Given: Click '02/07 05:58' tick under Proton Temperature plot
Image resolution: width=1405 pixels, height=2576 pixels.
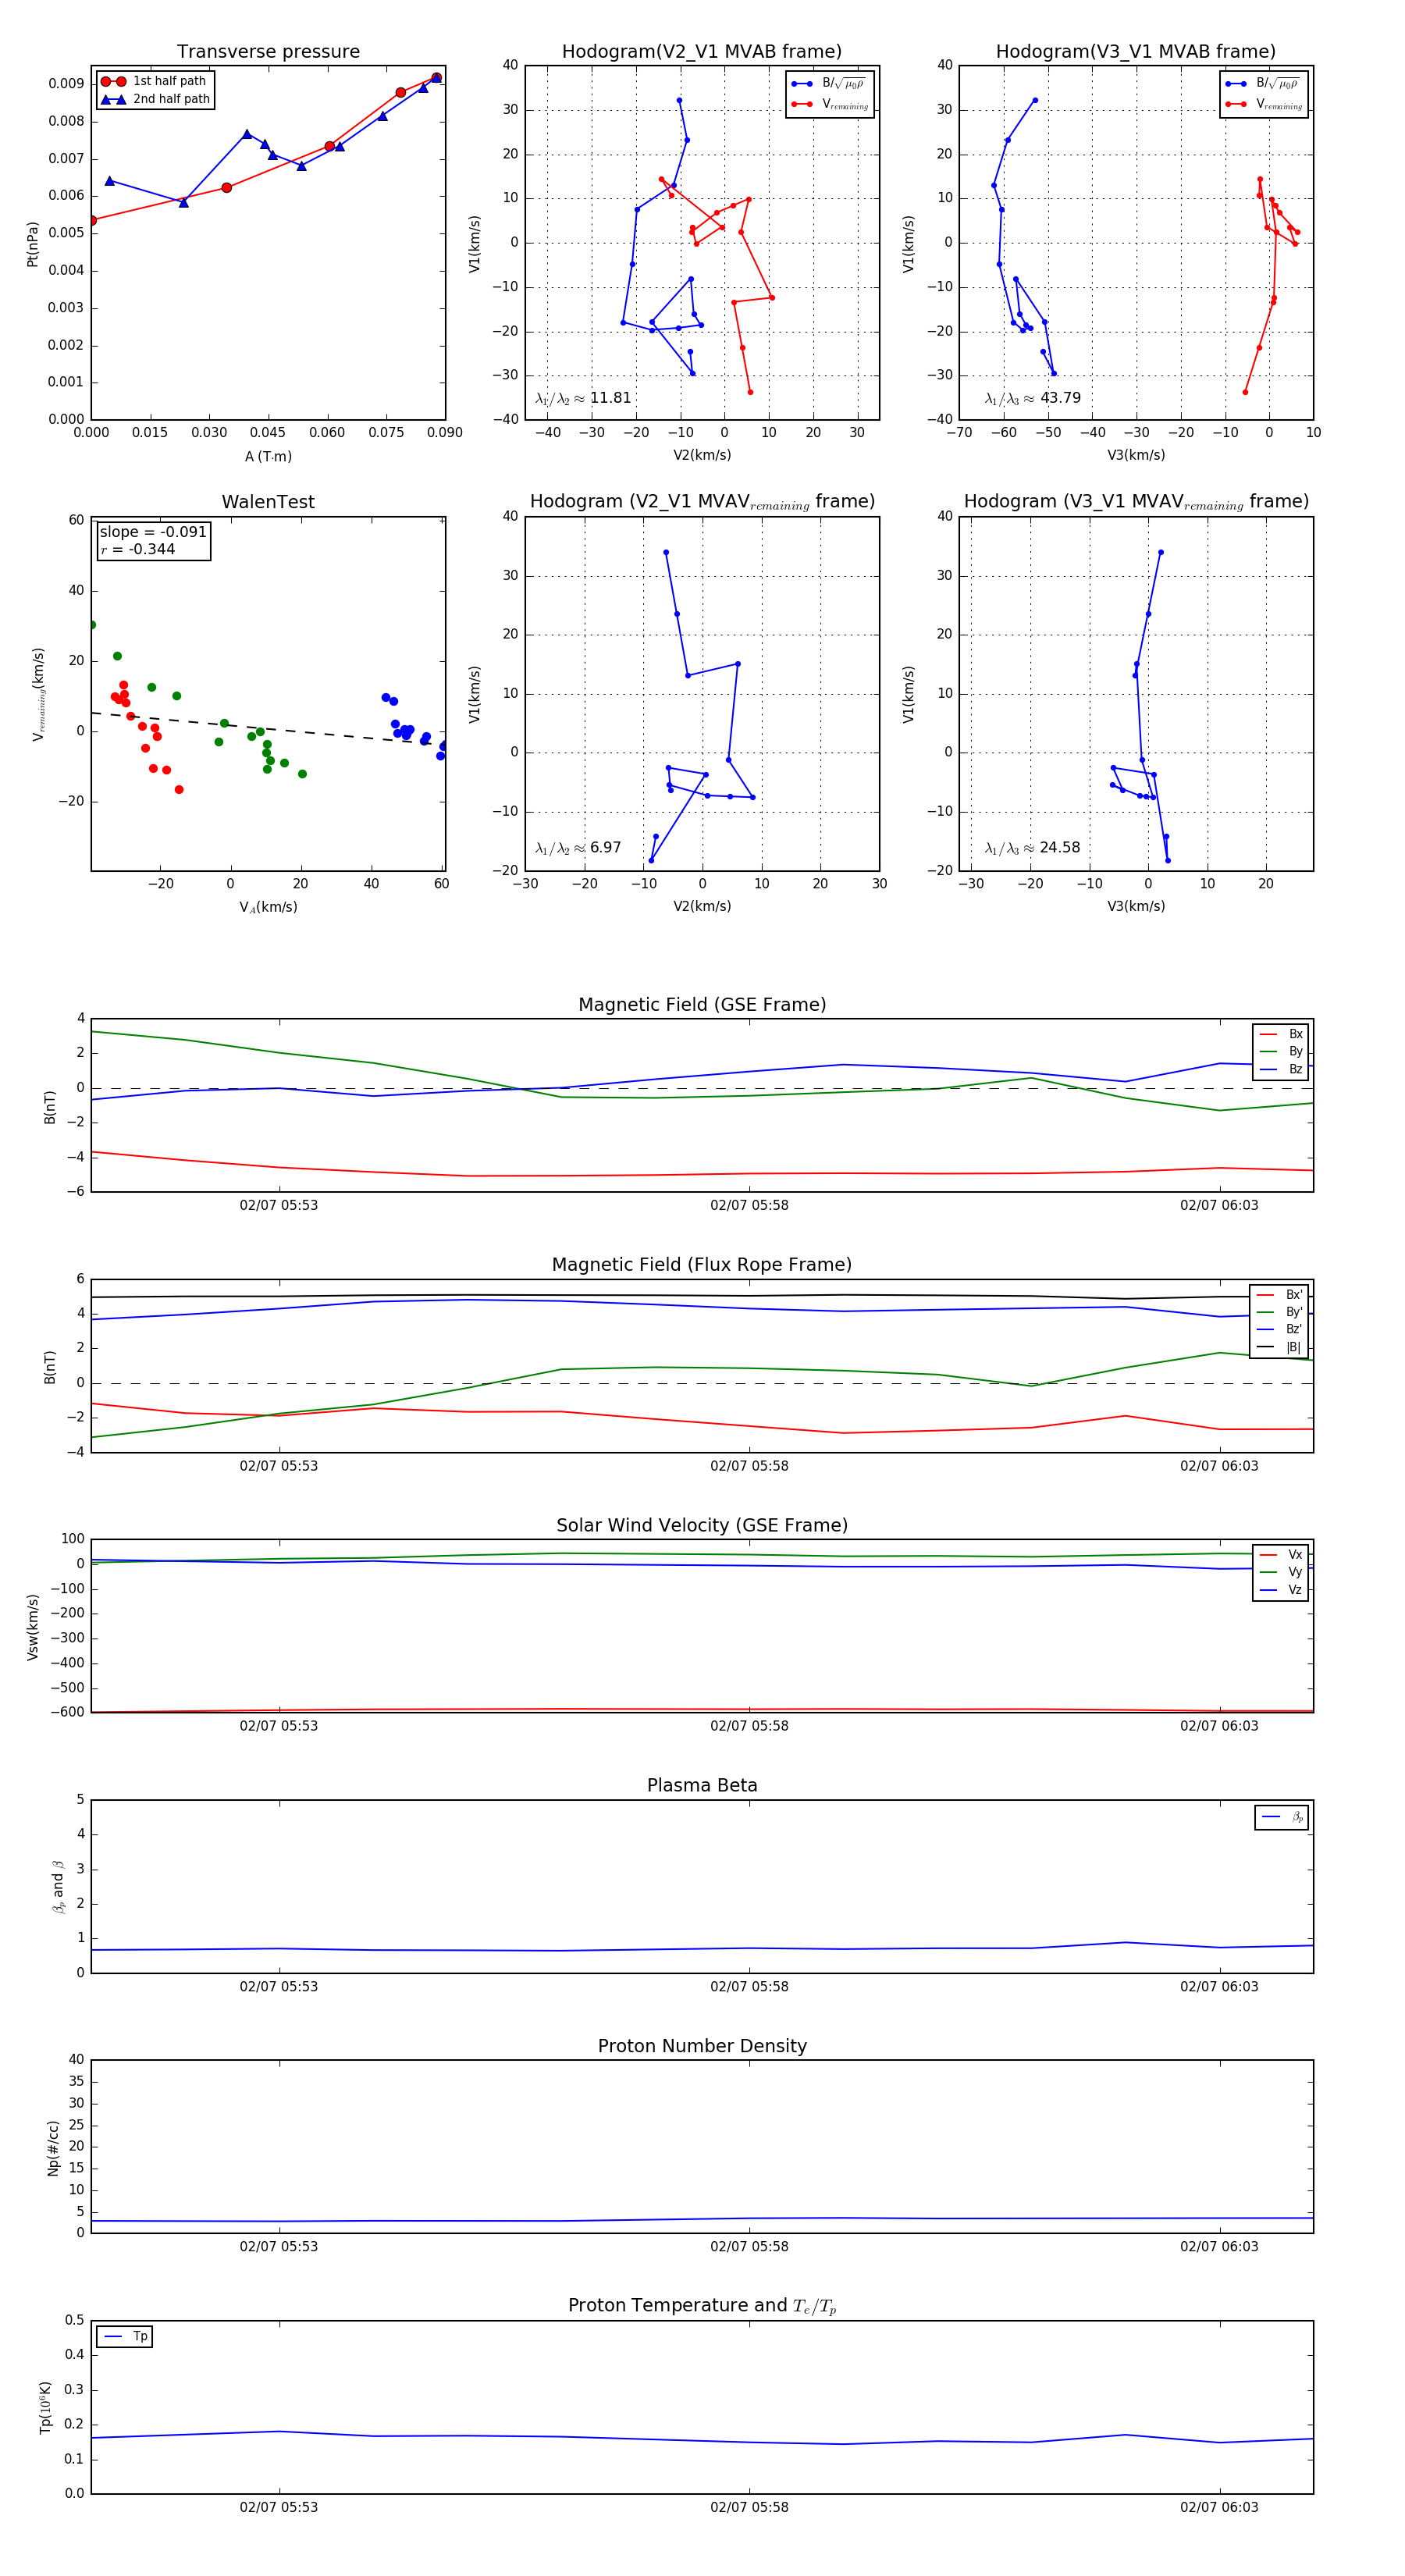Looking at the screenshot, I should click(749, 2507).
